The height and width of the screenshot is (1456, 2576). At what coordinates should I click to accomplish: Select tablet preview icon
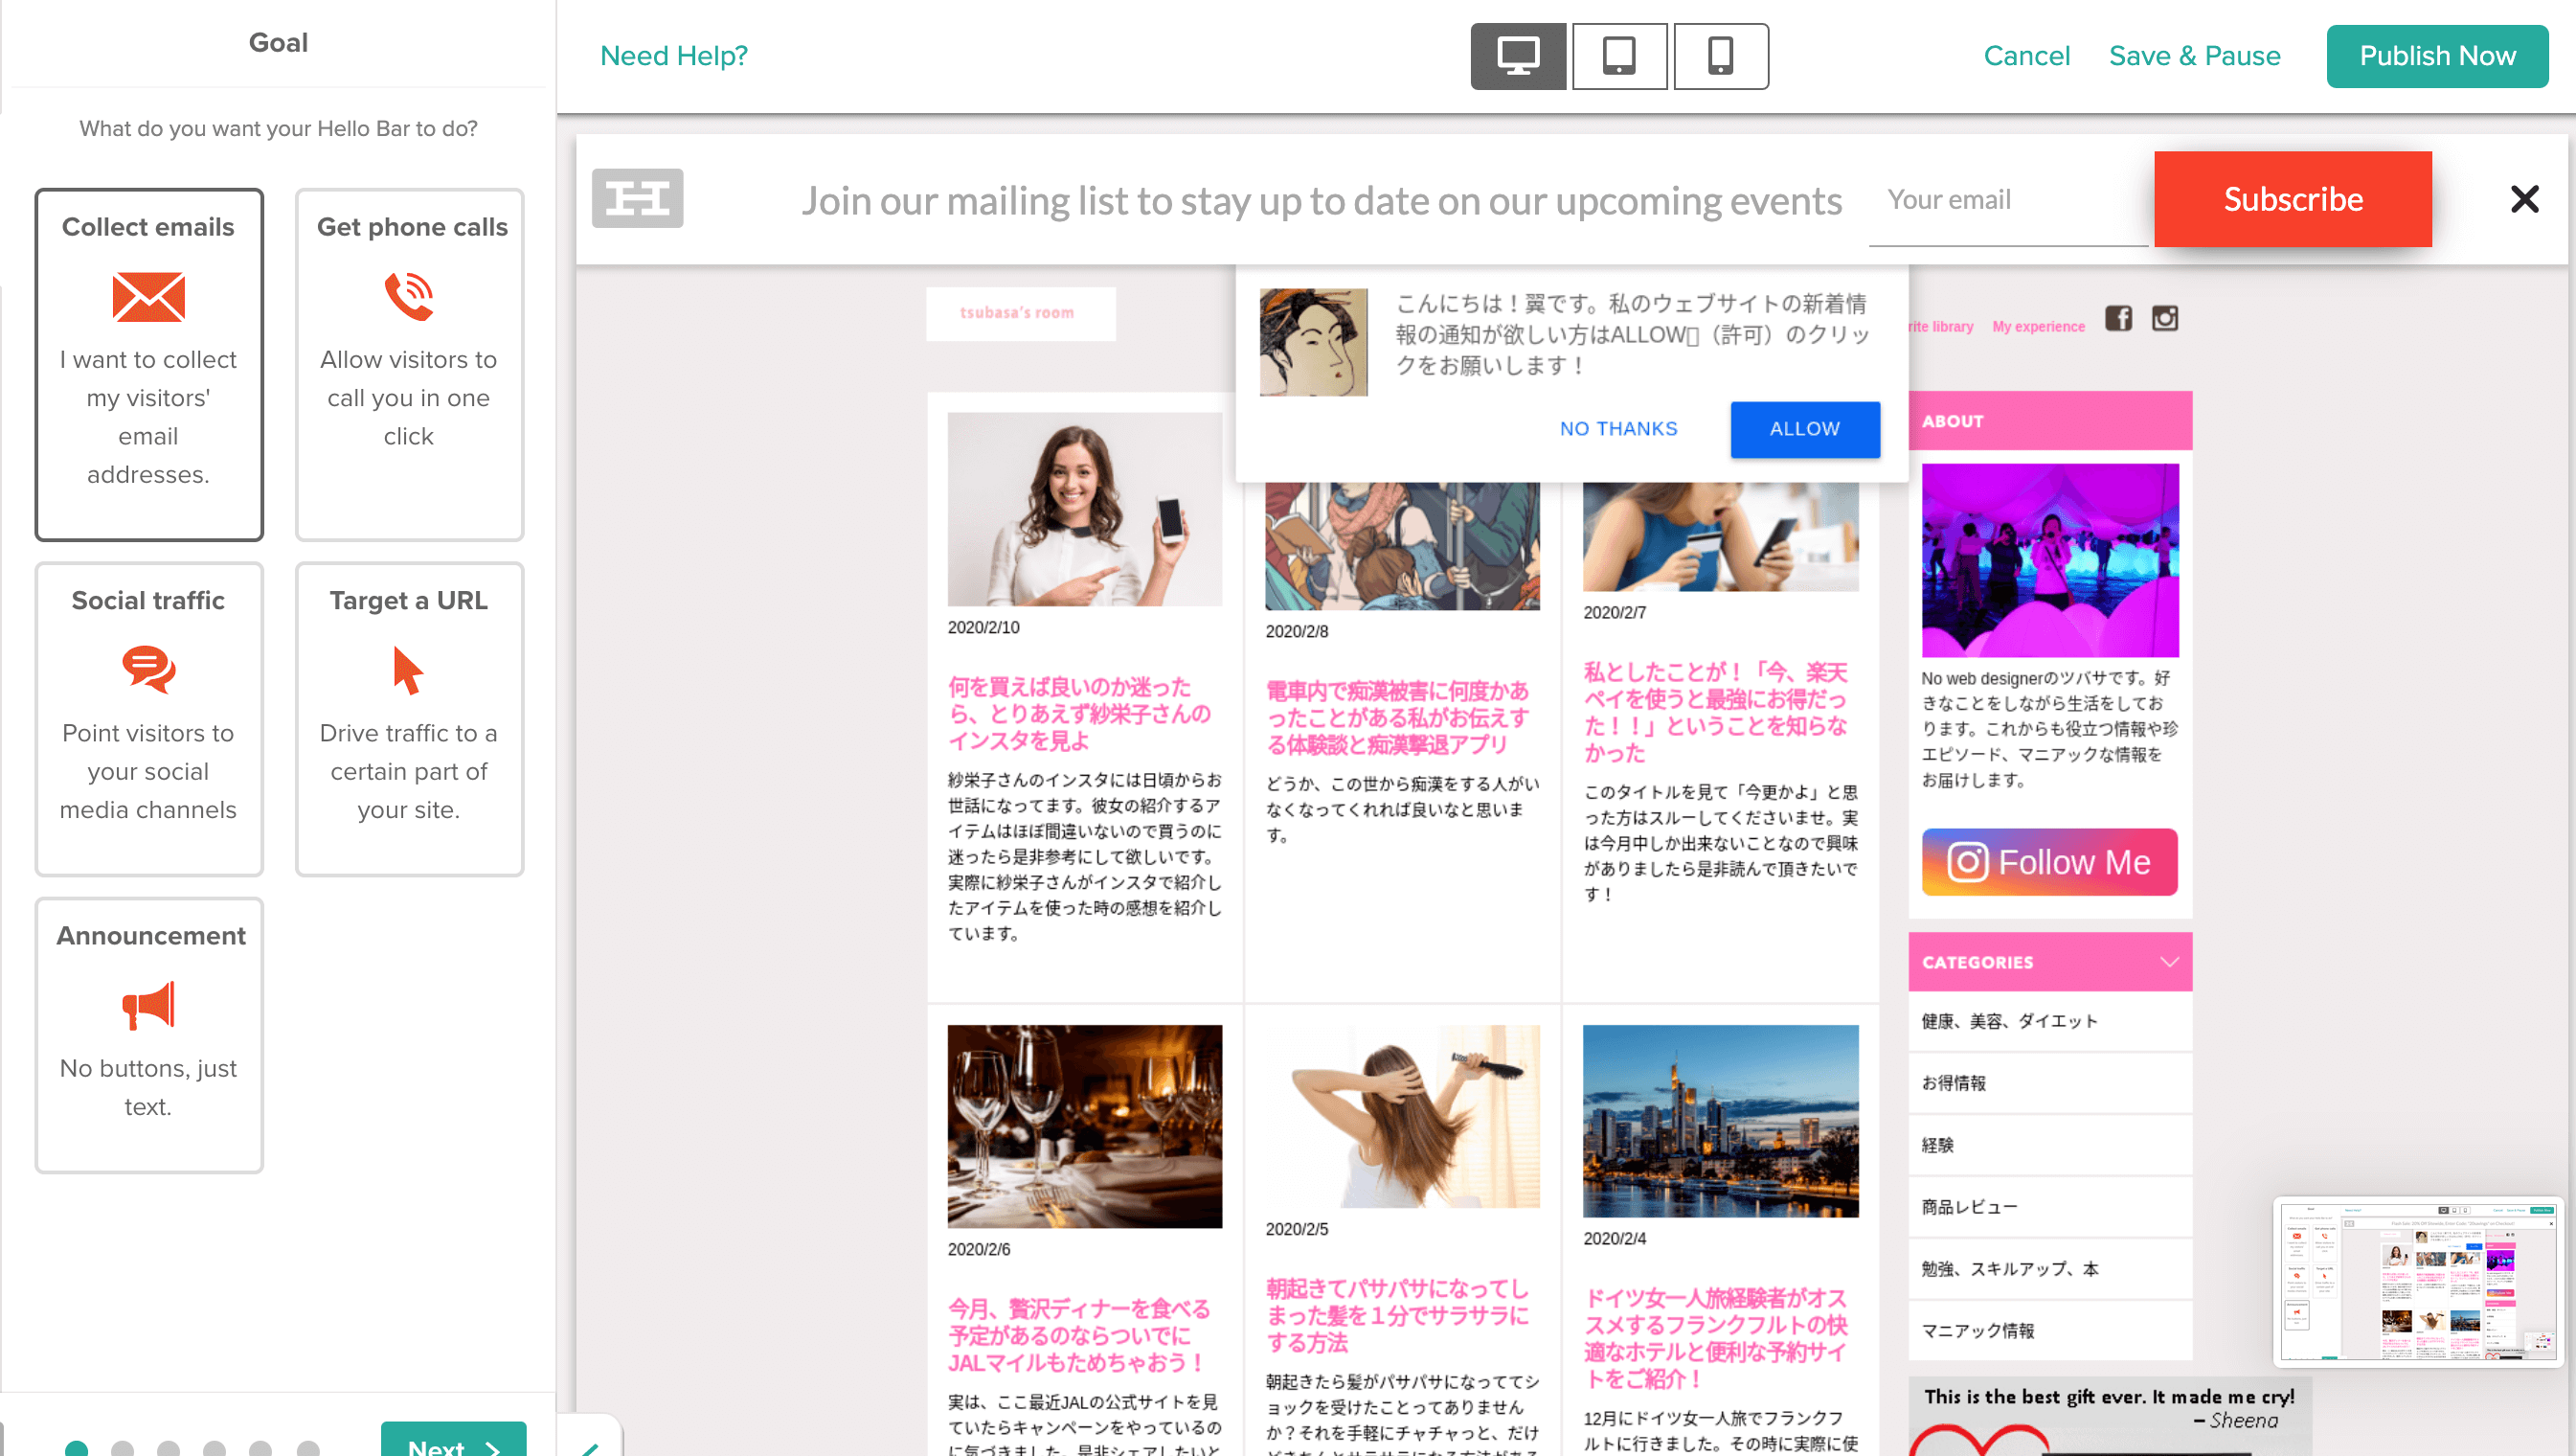click(x=1619, y=56)
